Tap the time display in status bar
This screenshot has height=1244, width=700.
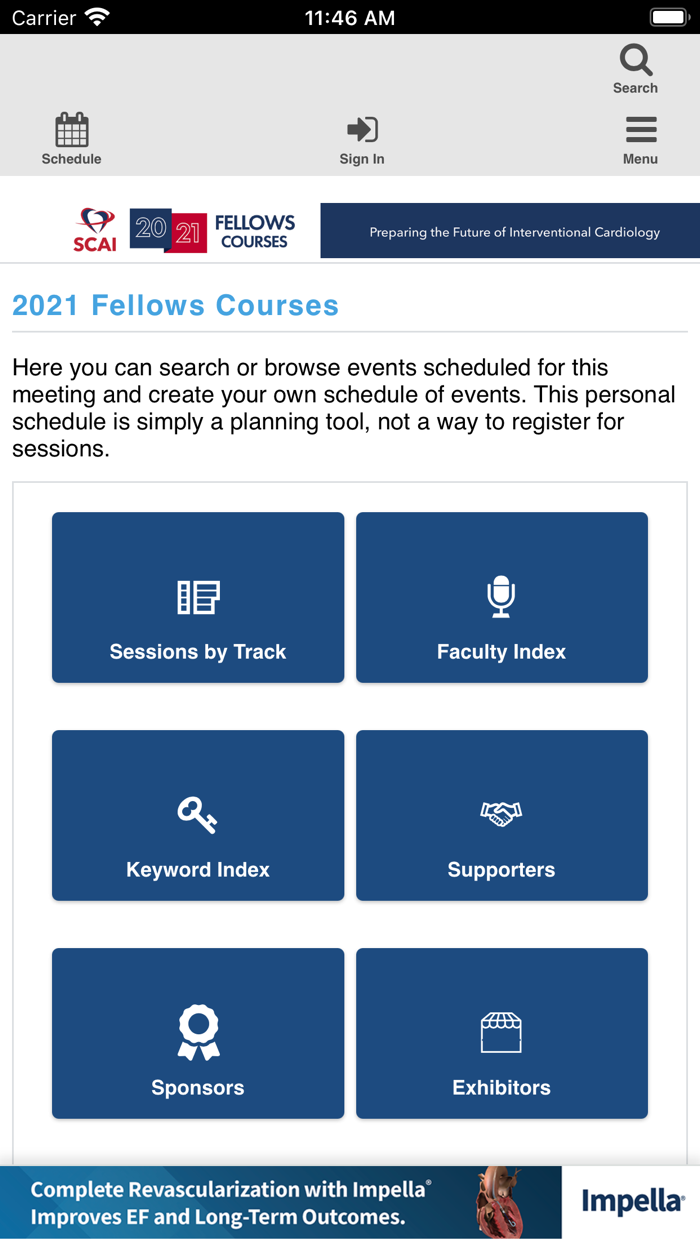[x=349, y=16]
